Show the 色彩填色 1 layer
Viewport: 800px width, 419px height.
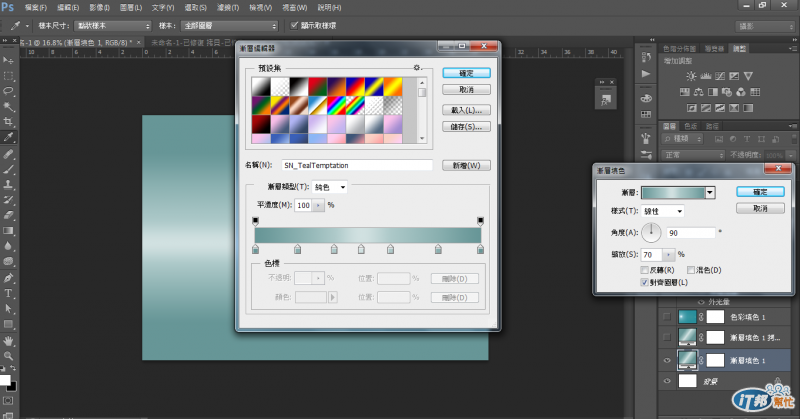click(x=667, y=317)
